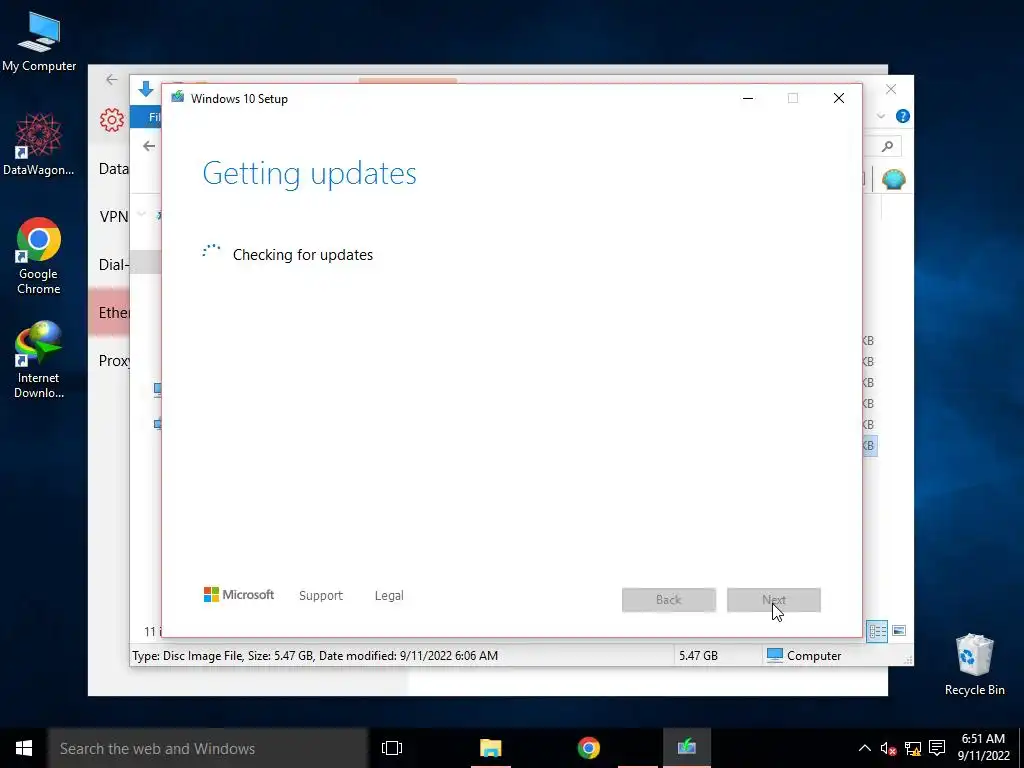Close the Windows 10 Setup window
1024x768 pixels.
839,98
